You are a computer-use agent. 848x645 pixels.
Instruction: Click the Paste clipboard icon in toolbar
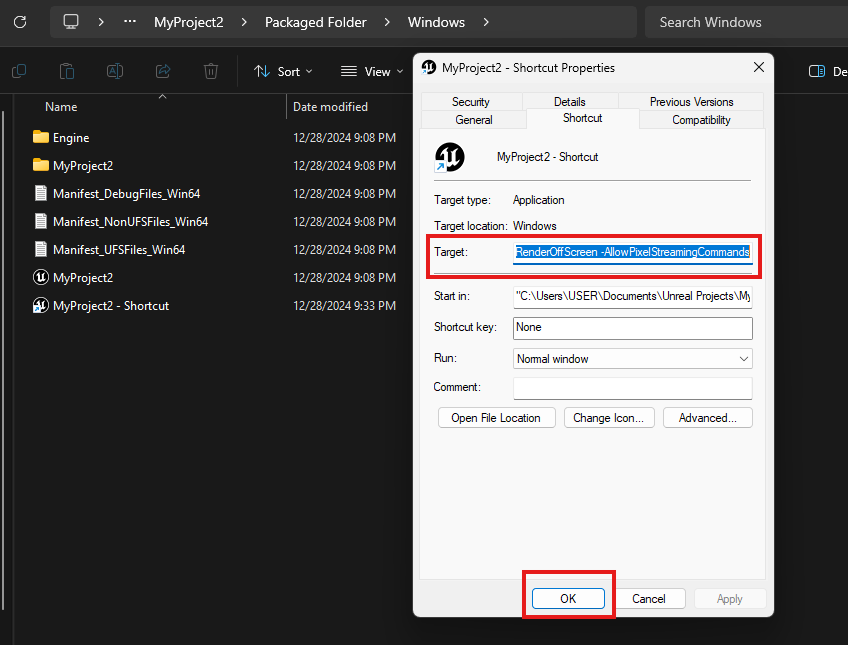point(67,71)
